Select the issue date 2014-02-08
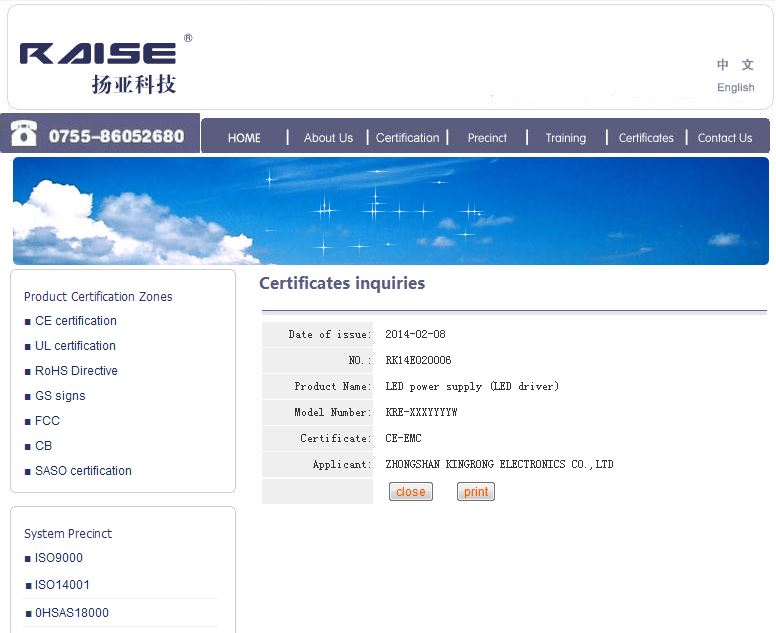 pyautogui.click(x=415, y=334)
